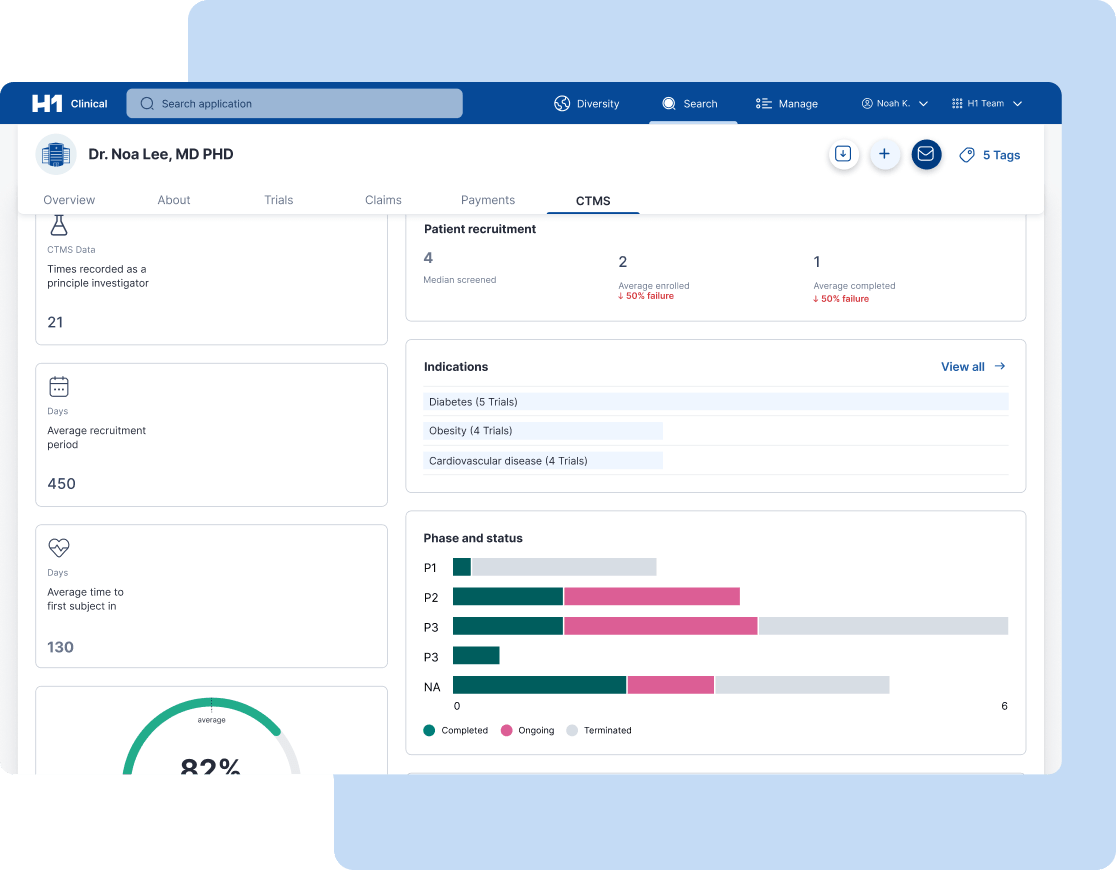Click the Noah K. user avatar icon
This screenshot has height=870, width=1116.
pyautogui.click(x=867, y=104)
